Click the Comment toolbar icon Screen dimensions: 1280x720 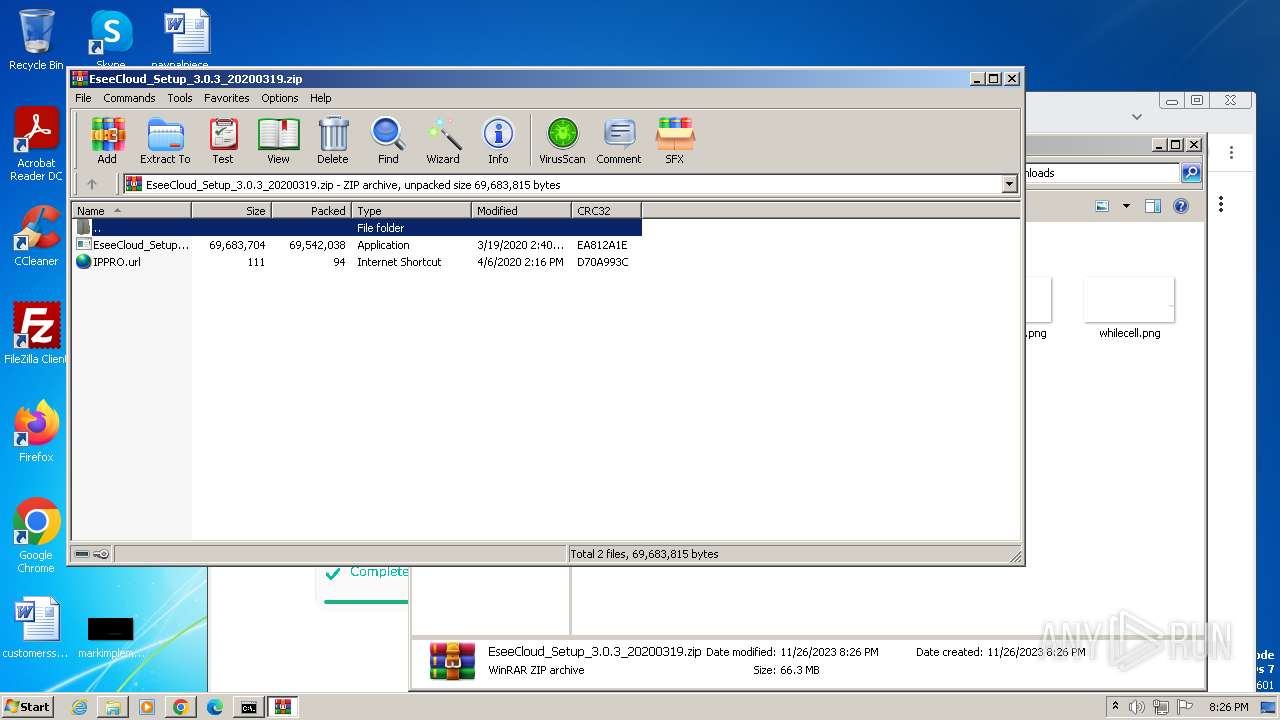click(x=619, y=140)
